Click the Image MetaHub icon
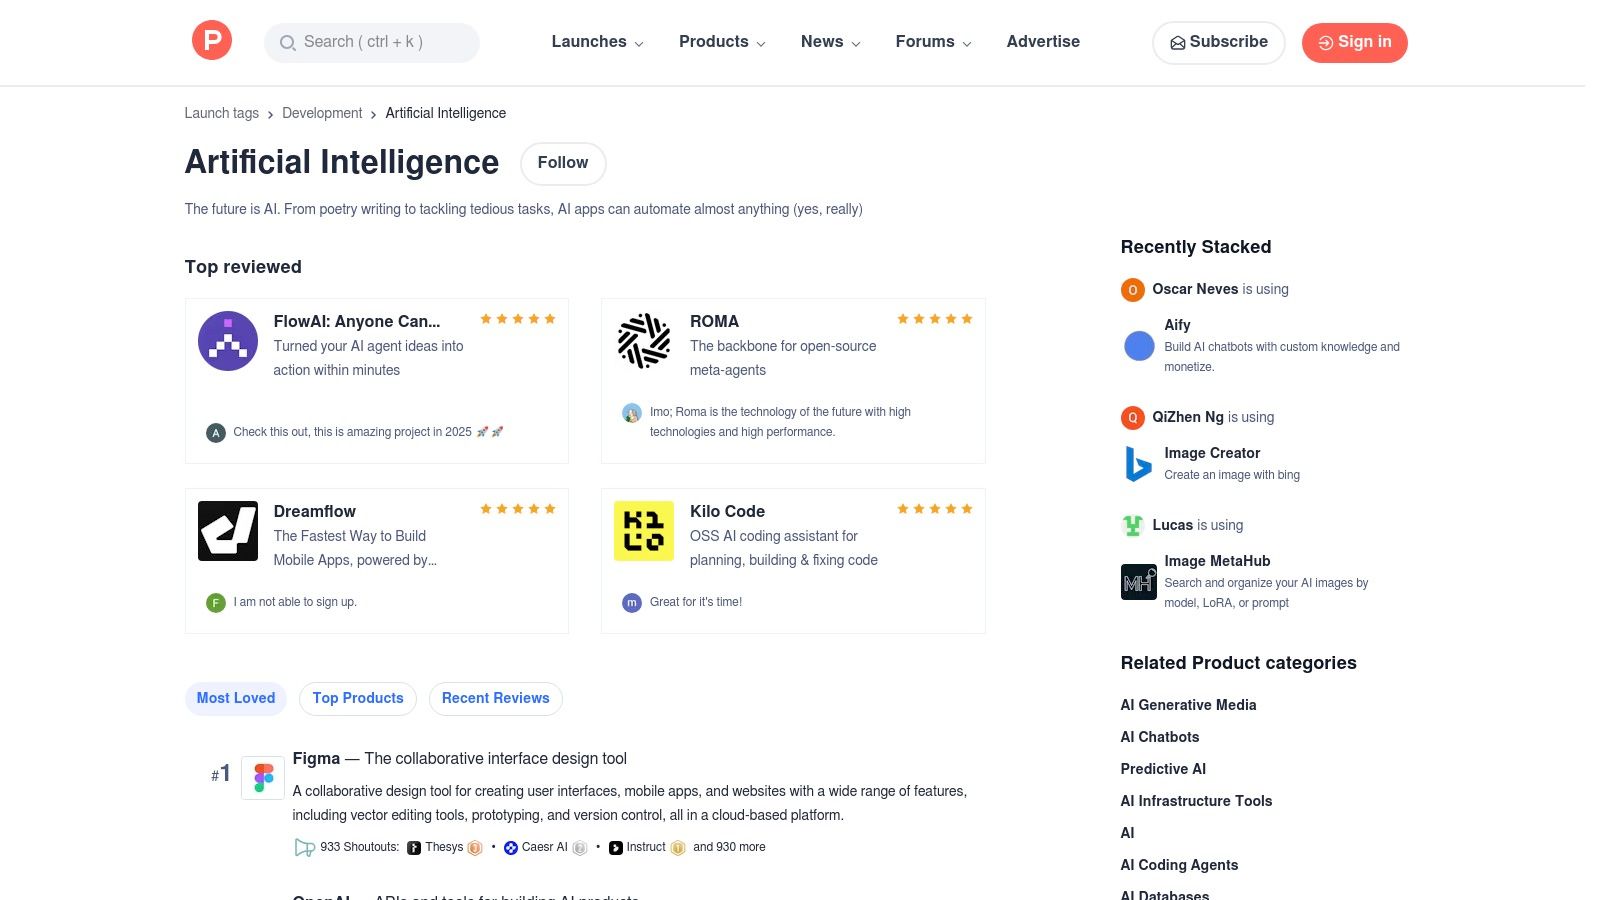The height and width of the screenshot is (900, 1600). tap(1138, 582)
